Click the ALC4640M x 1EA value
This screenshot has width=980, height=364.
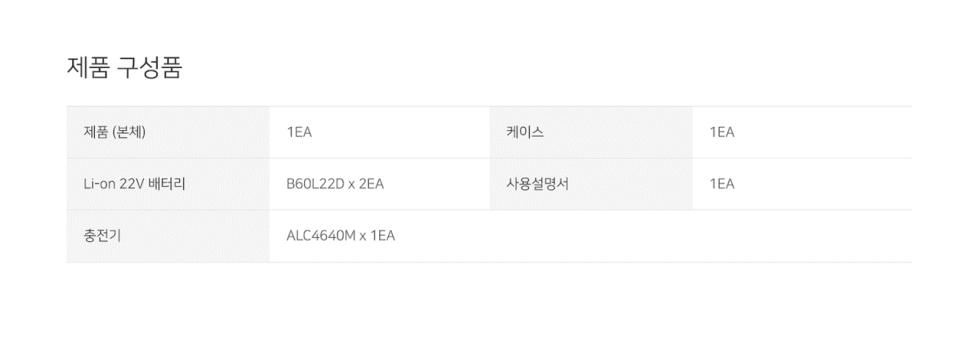pyautogui.click(x=341, y=236)
